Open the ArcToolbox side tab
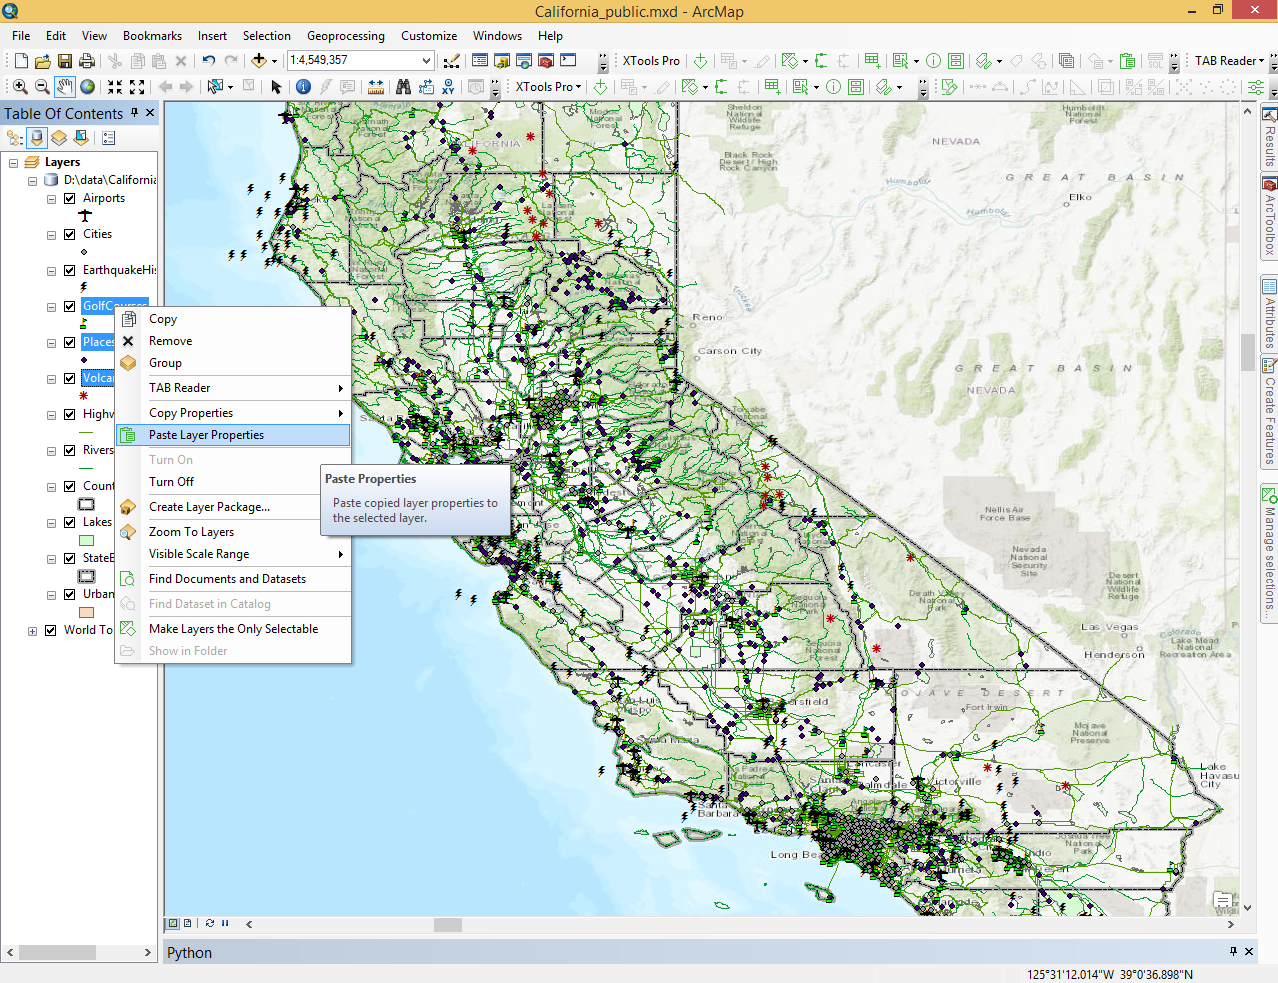 click(x=1269, y=216)
